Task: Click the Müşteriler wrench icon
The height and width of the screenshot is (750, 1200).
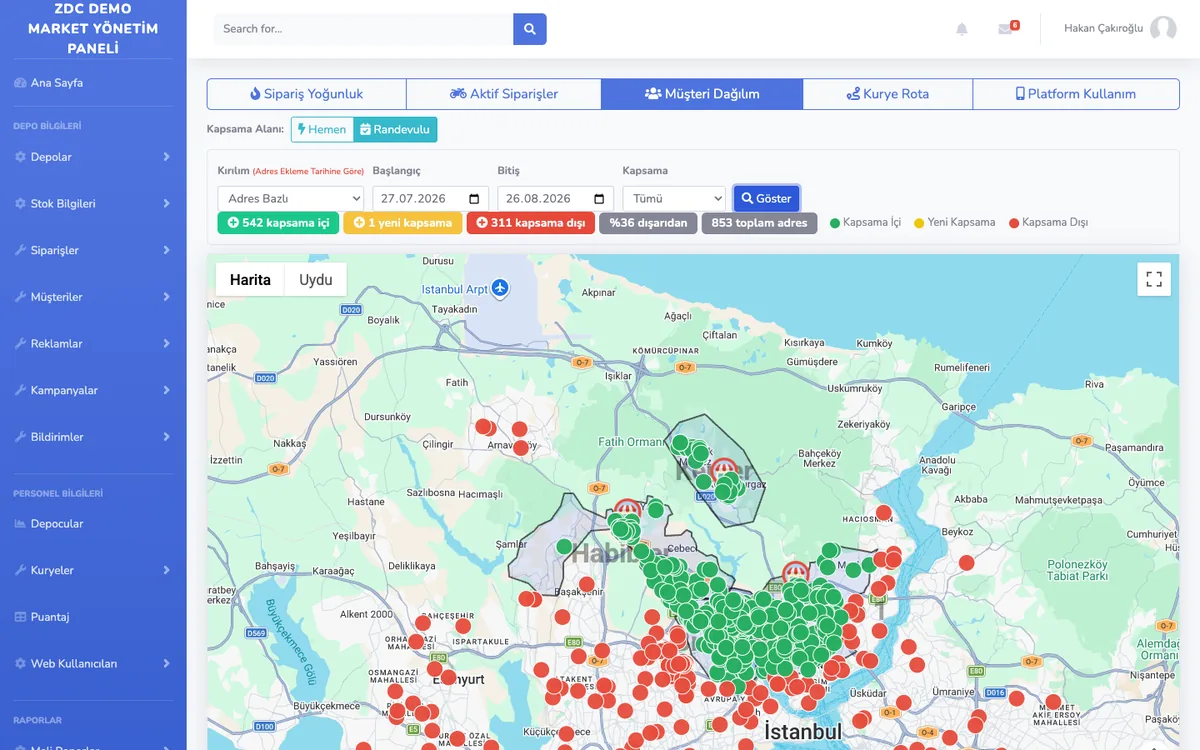Action: click(20, 297)
